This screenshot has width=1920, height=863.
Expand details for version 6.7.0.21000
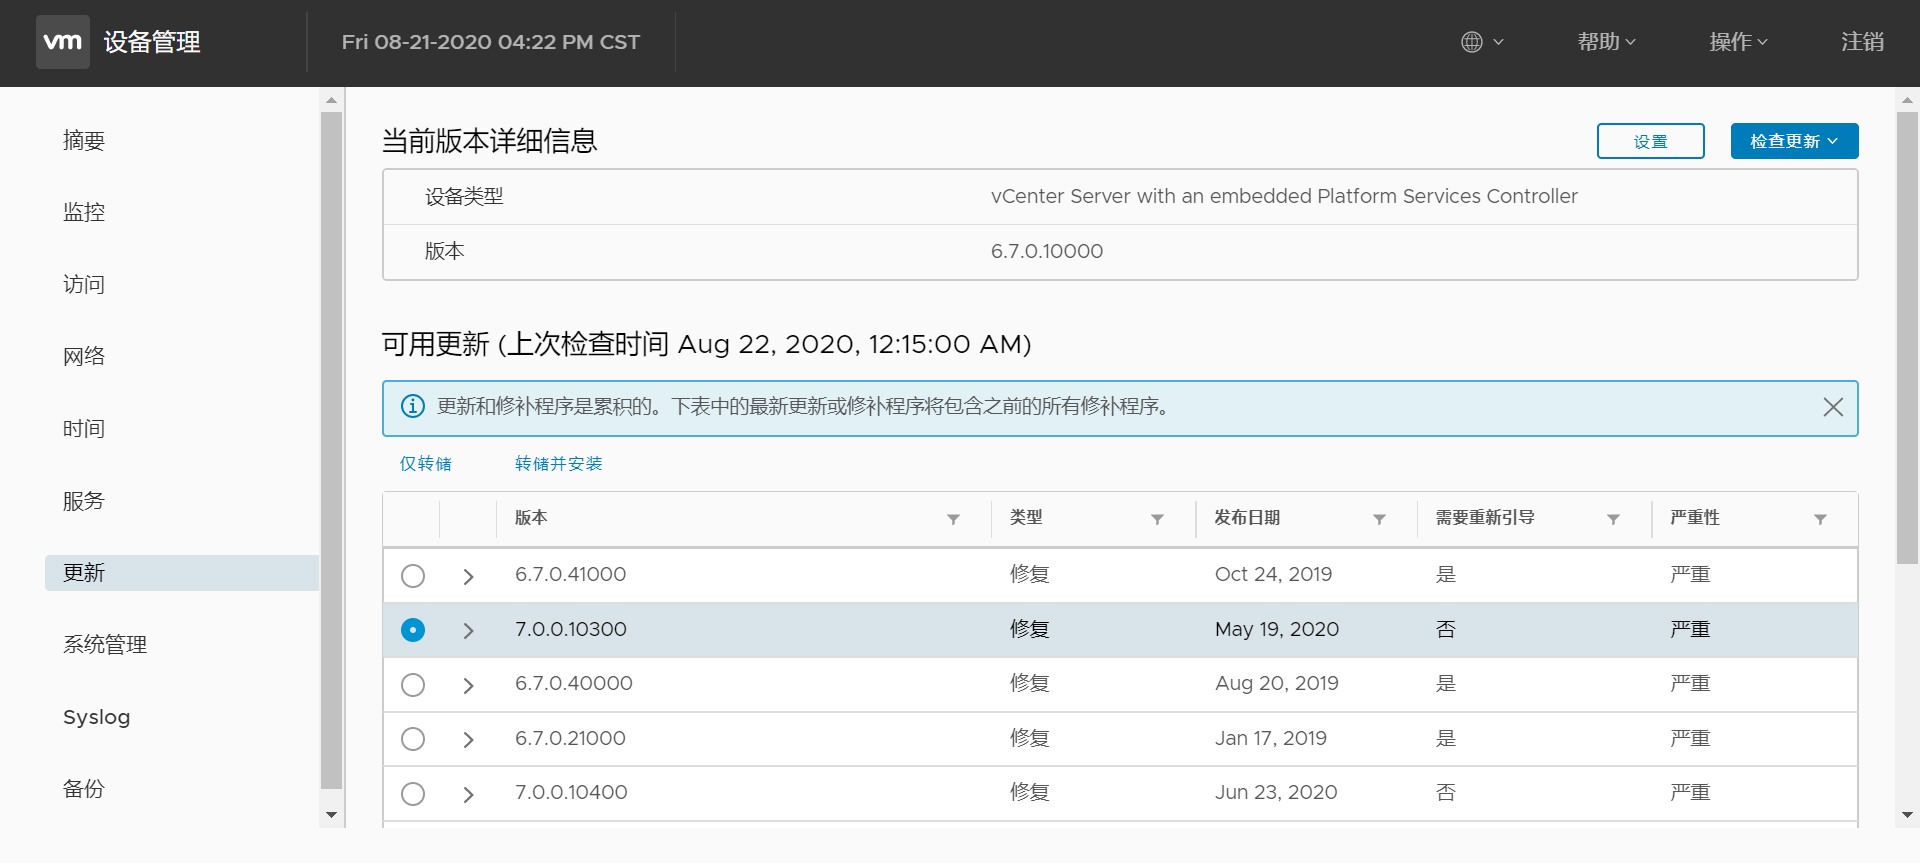(468, 739)
